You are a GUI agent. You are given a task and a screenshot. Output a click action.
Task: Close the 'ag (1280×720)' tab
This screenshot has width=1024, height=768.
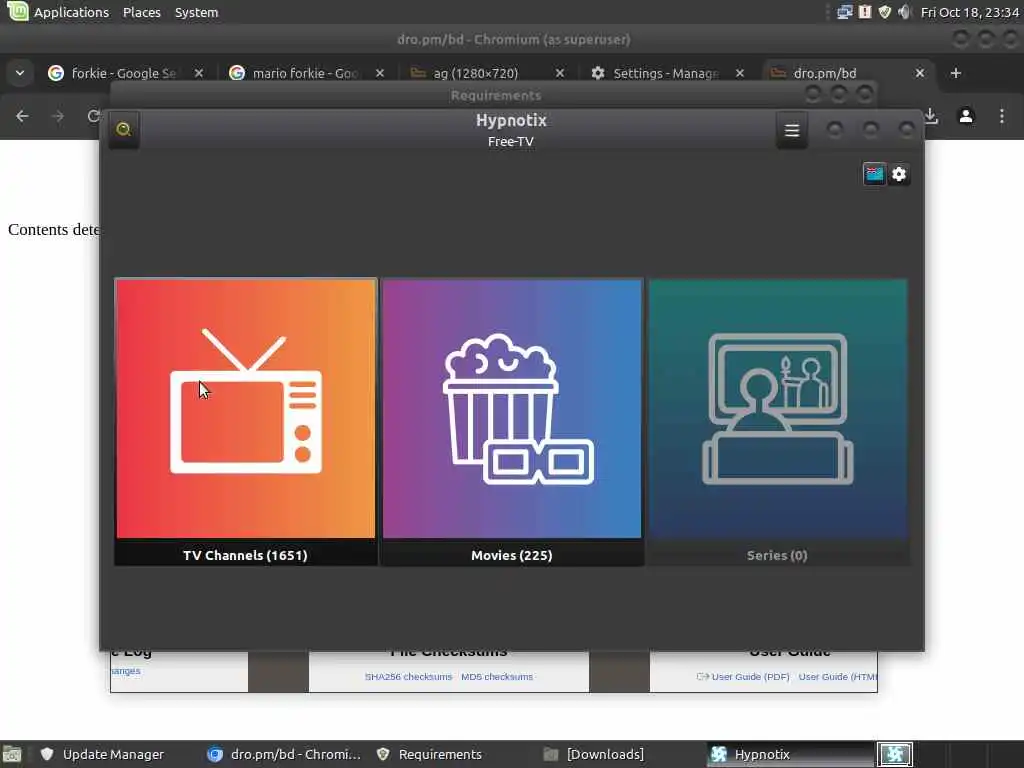[x=560, y=73]
